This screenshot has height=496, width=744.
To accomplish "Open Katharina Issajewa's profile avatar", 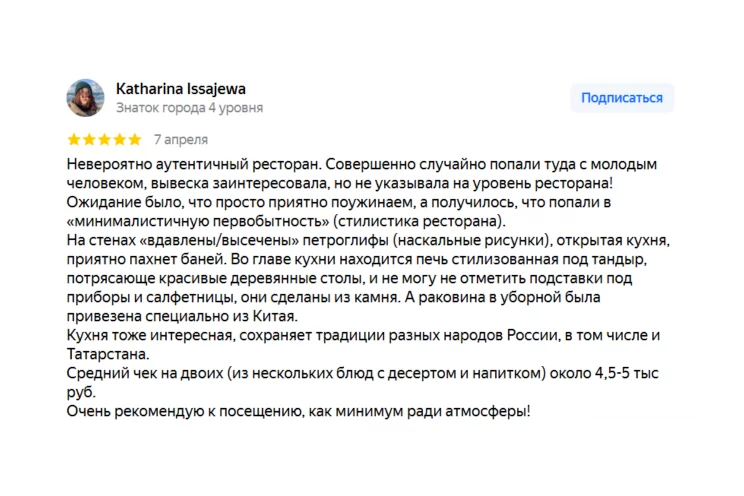I will click(x=85, y=98).
